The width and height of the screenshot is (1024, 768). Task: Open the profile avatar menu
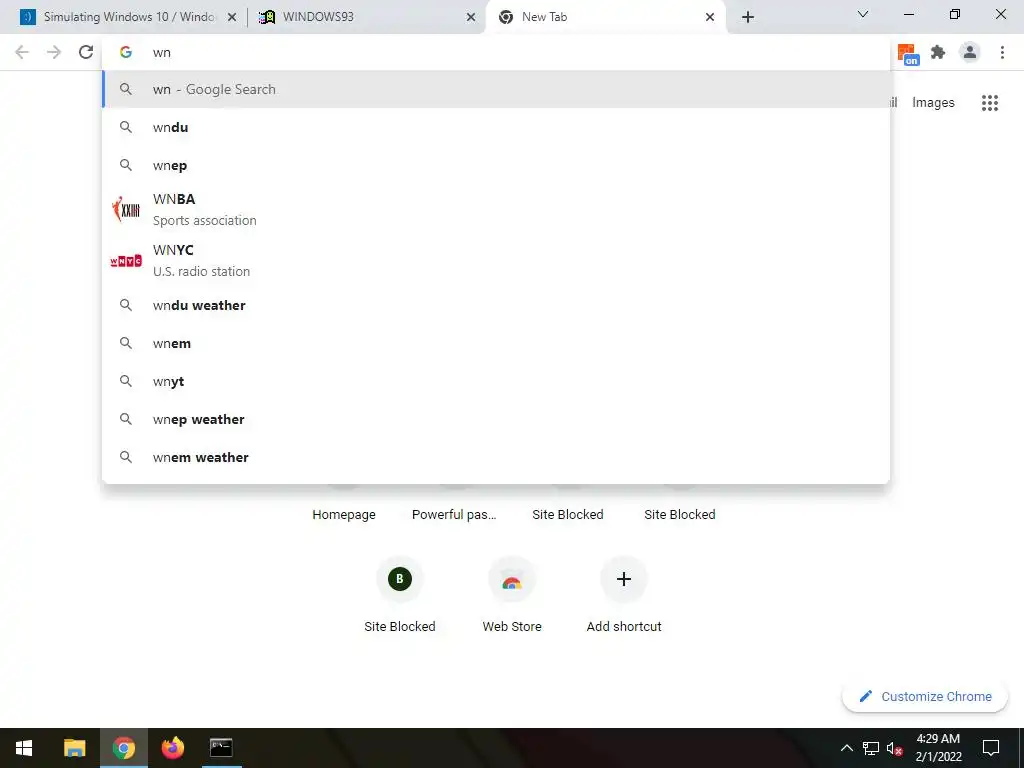tap(970, 52)
